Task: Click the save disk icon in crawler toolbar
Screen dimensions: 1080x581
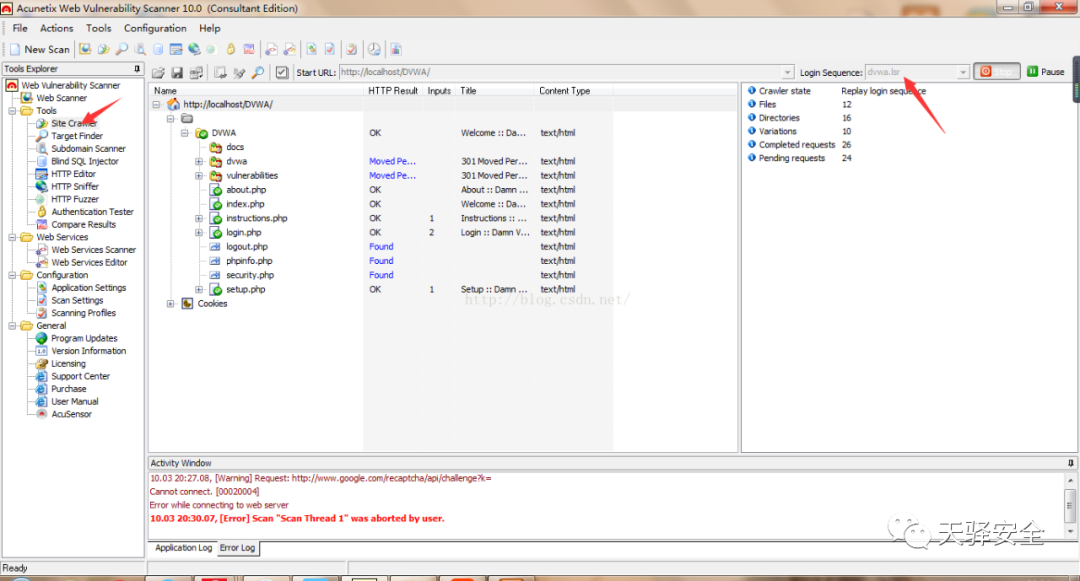Action: [177, 72]
